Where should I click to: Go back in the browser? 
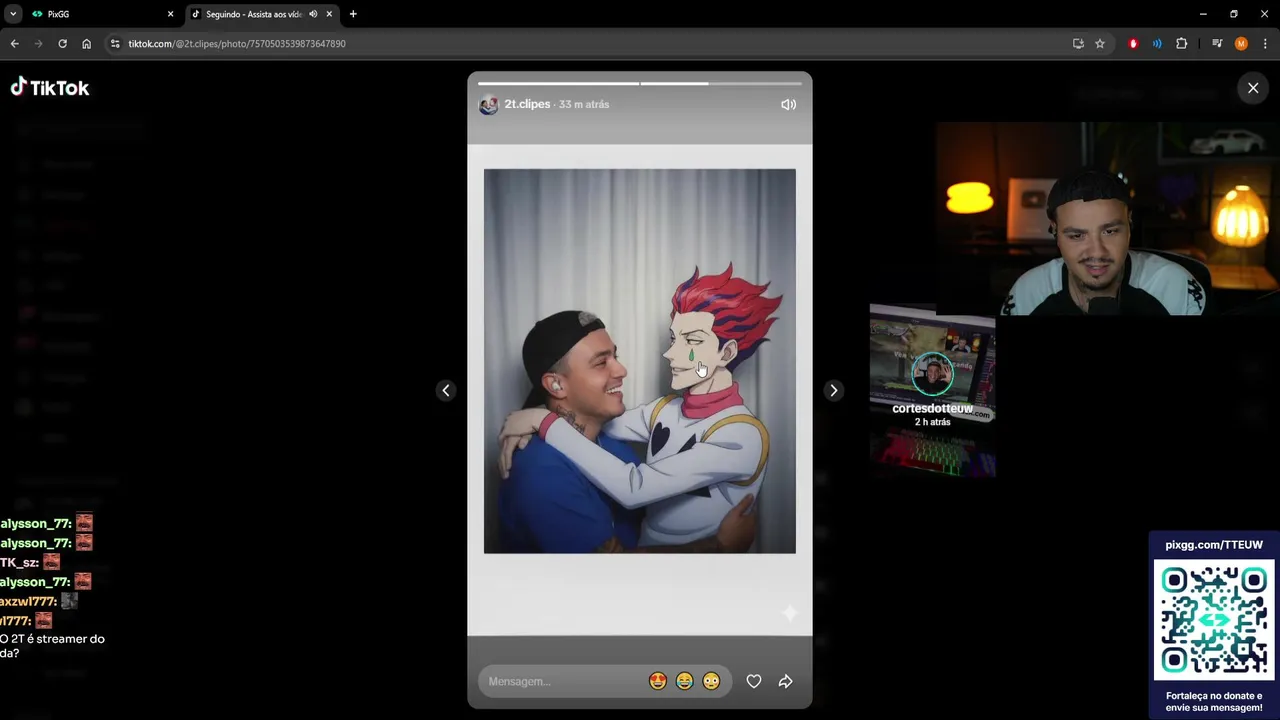tap(14, 44)
